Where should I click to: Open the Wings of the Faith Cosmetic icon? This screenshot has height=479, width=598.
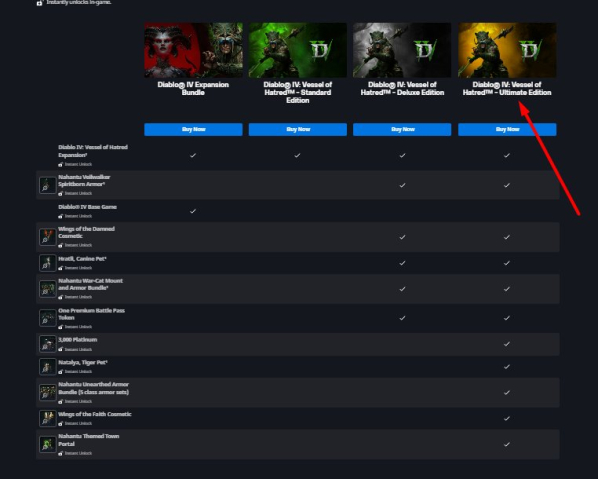[48, 418]
